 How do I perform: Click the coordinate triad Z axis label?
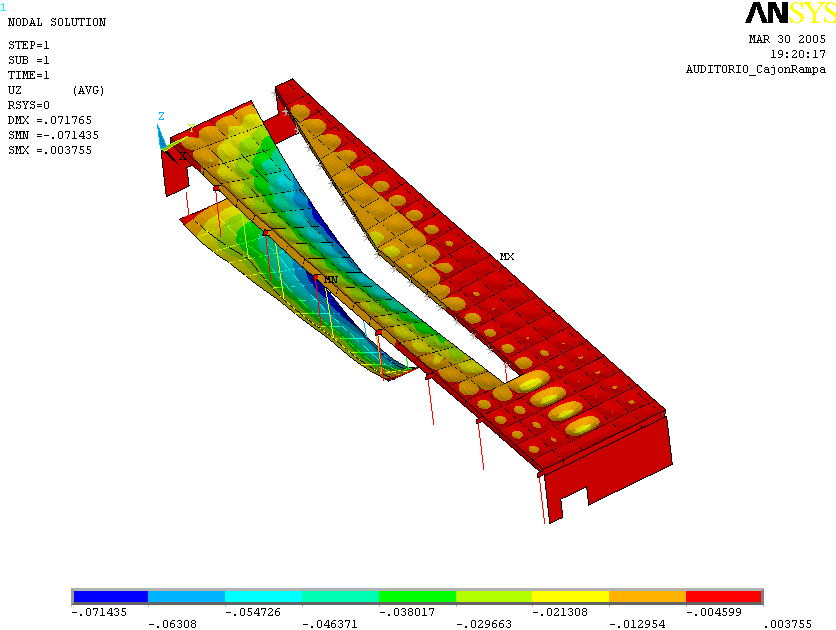pos(161,116)
